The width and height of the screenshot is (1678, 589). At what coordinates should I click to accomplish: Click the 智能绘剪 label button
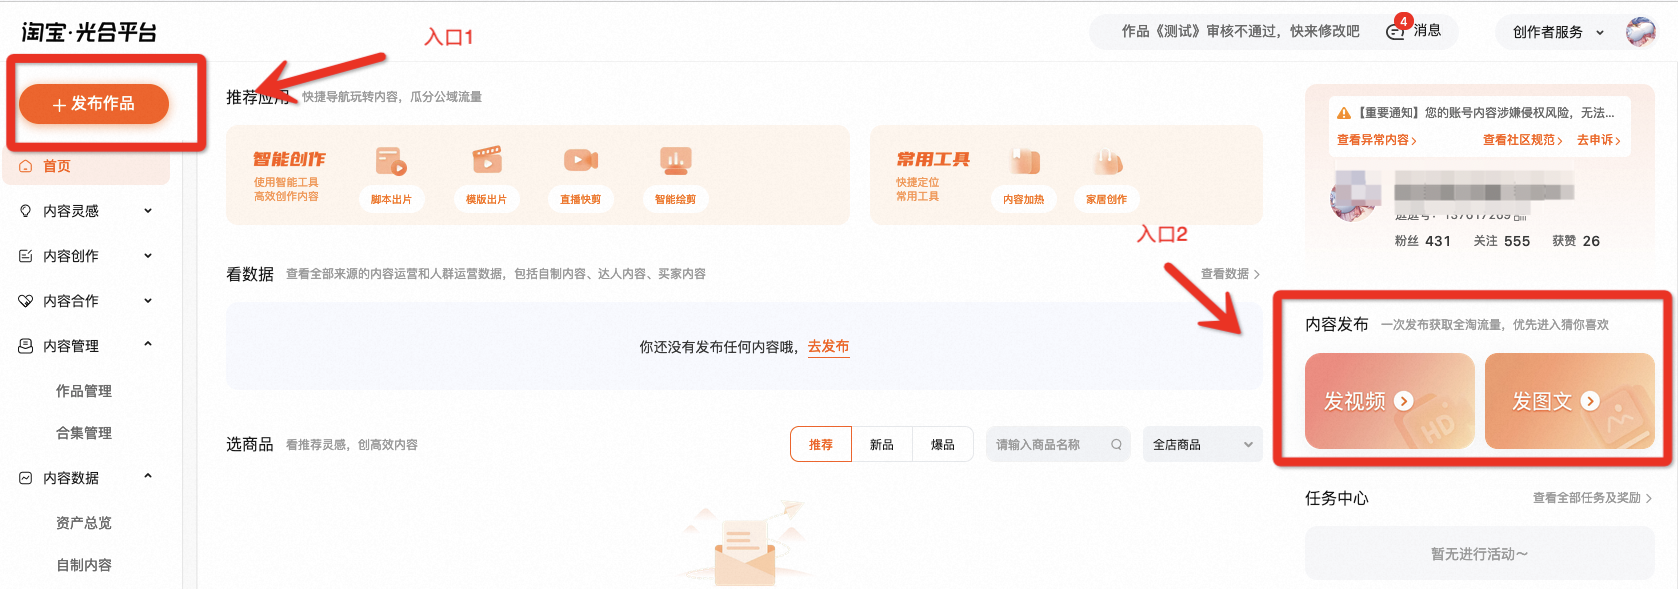[x=676, y=199]
